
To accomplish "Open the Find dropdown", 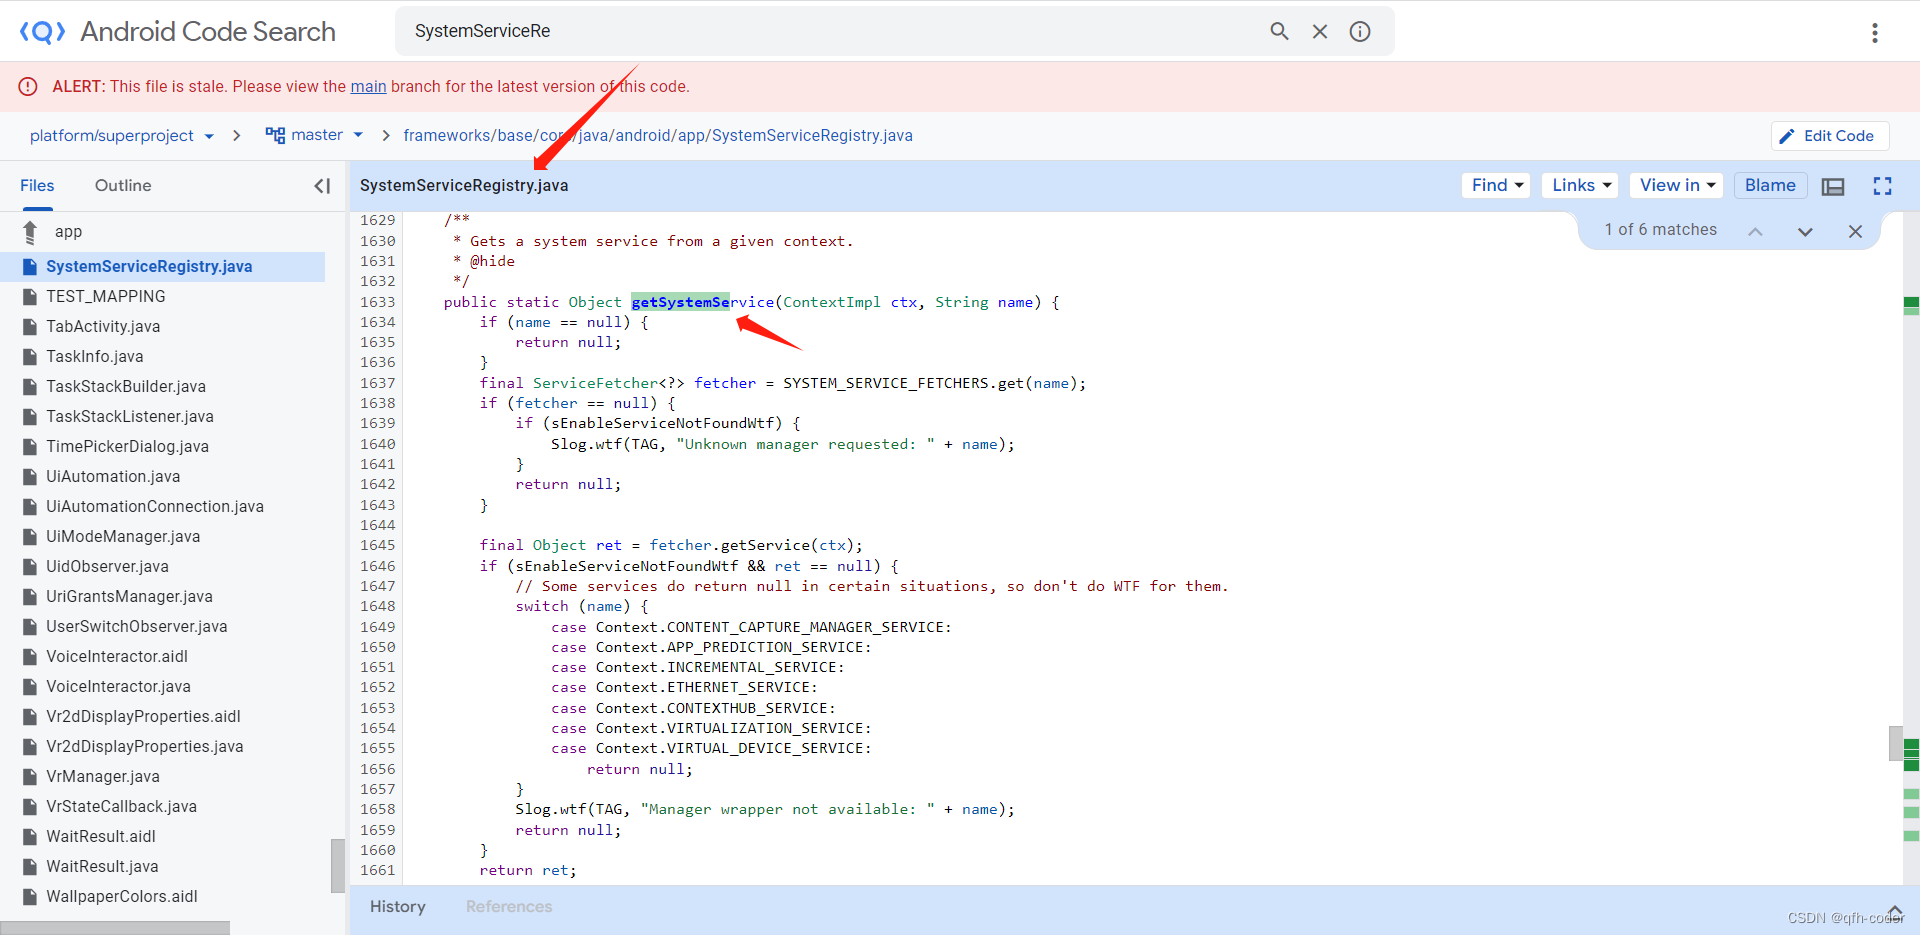I will point(1496,185).
